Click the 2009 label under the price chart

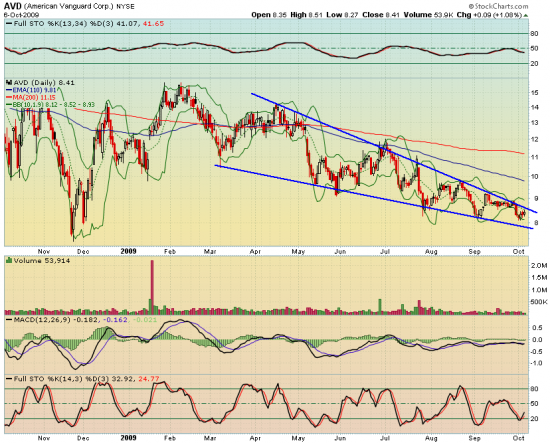[x=128, y=251]
